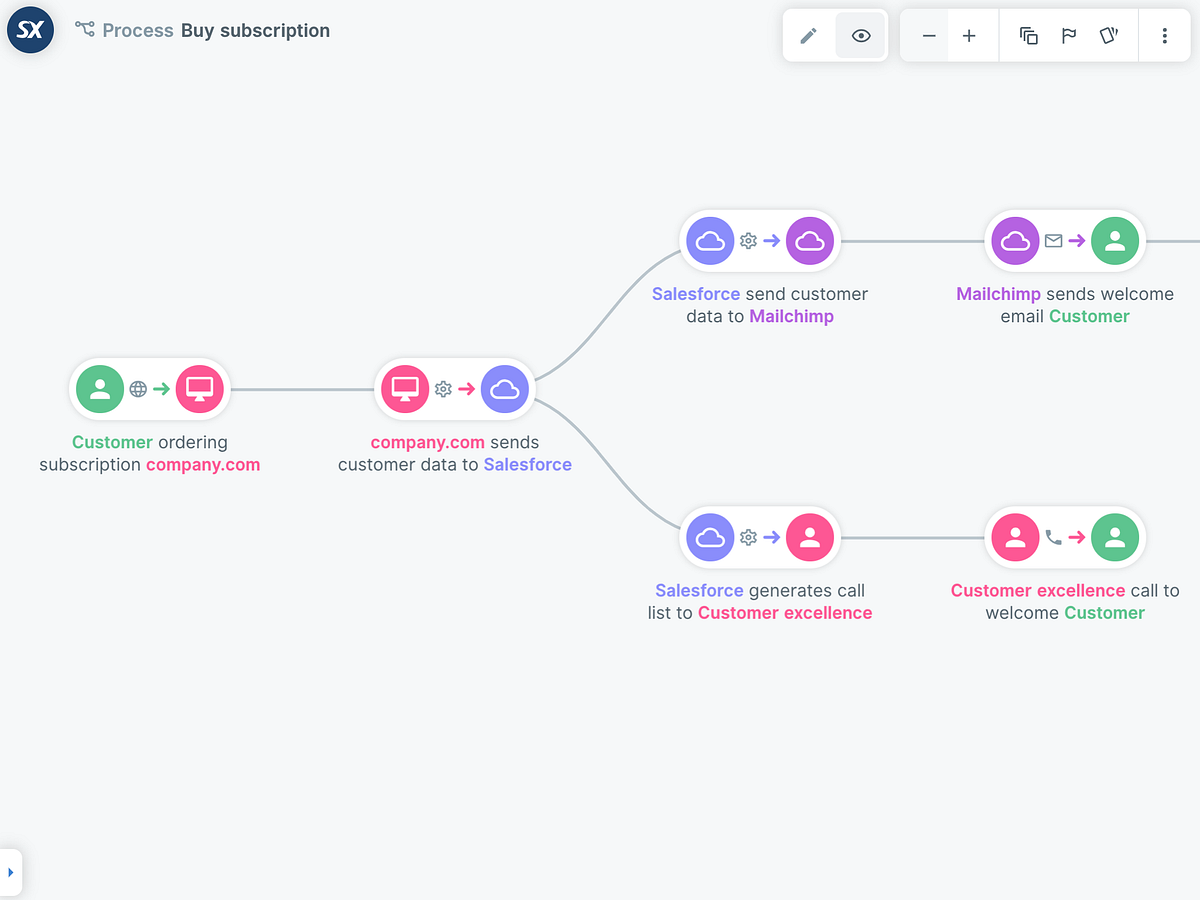The image size is (1200, 900).
Task: Click the phone icon in the Customer excellence call node
Action: pyautogui.click(x=1054, y=537)
